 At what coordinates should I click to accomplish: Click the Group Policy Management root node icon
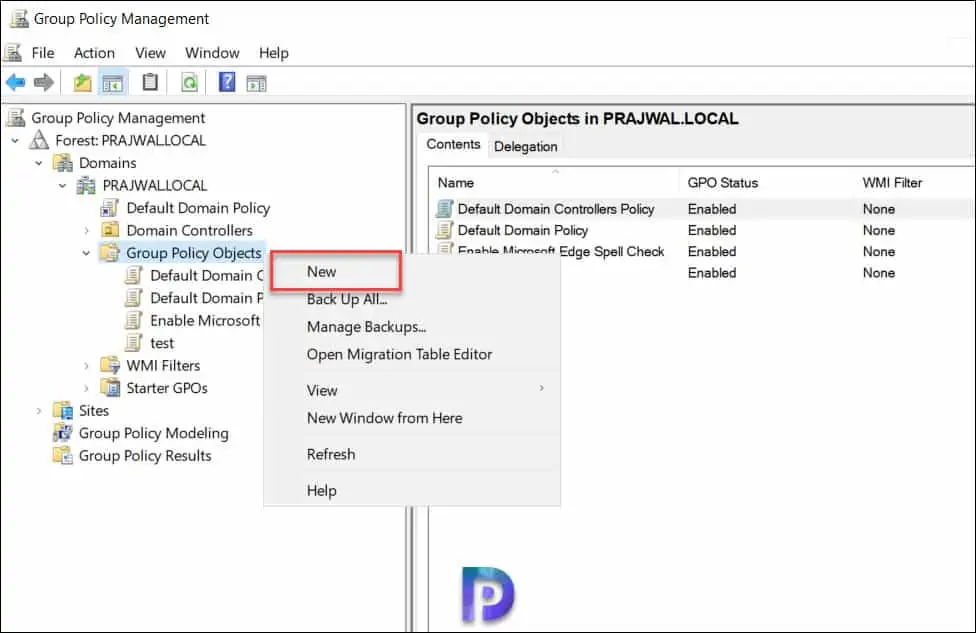coord(17,118)
